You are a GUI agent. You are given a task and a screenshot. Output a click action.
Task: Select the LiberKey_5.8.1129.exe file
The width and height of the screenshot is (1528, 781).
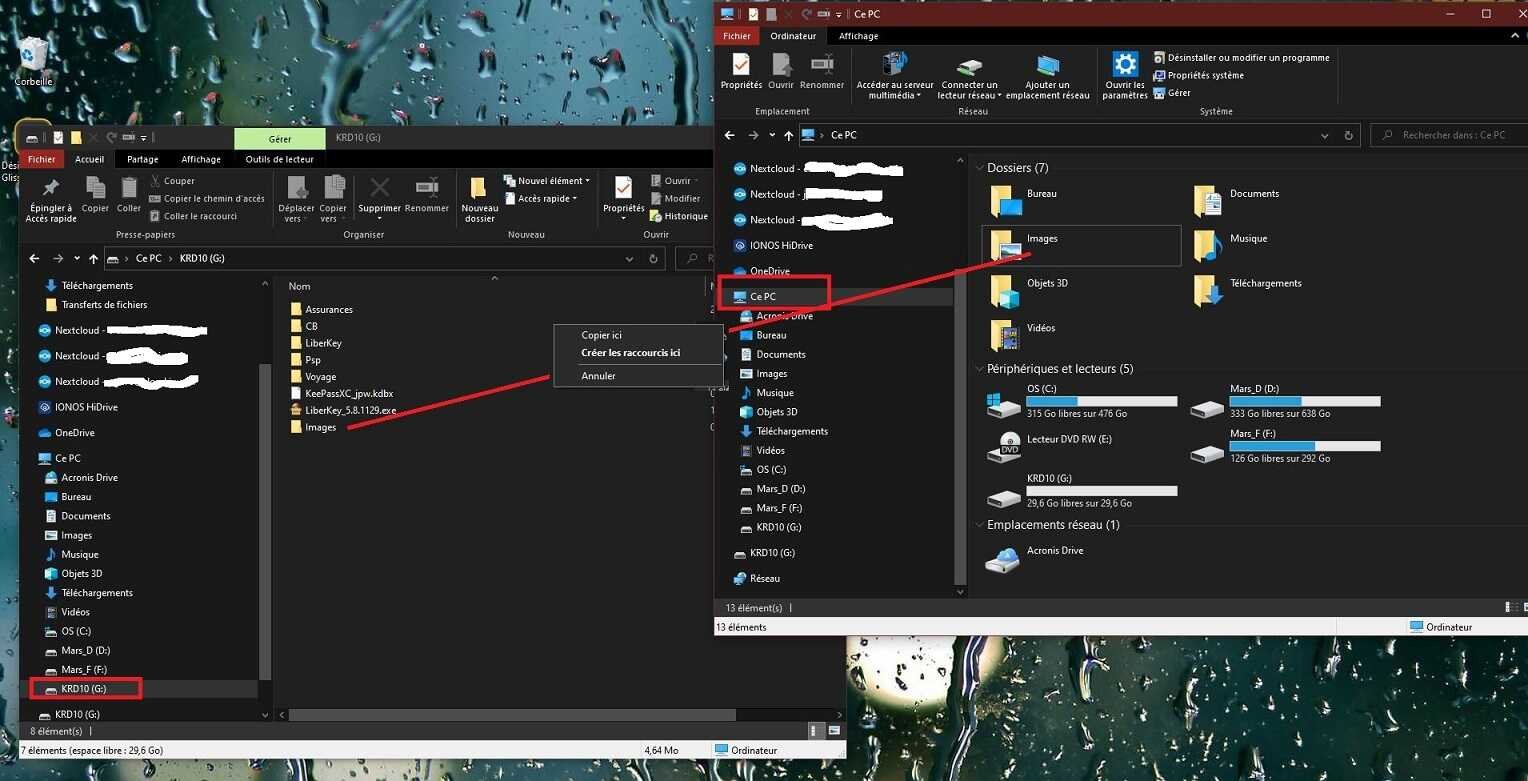[x=343, y=410]
